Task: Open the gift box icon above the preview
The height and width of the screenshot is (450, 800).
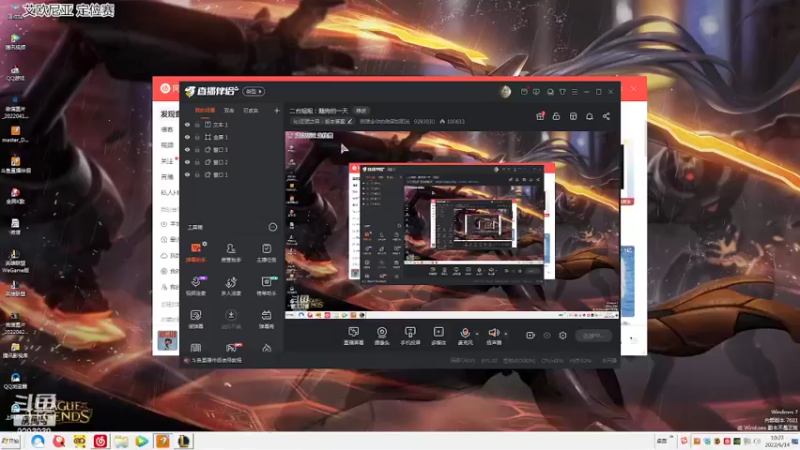Action: coord(540,116)
